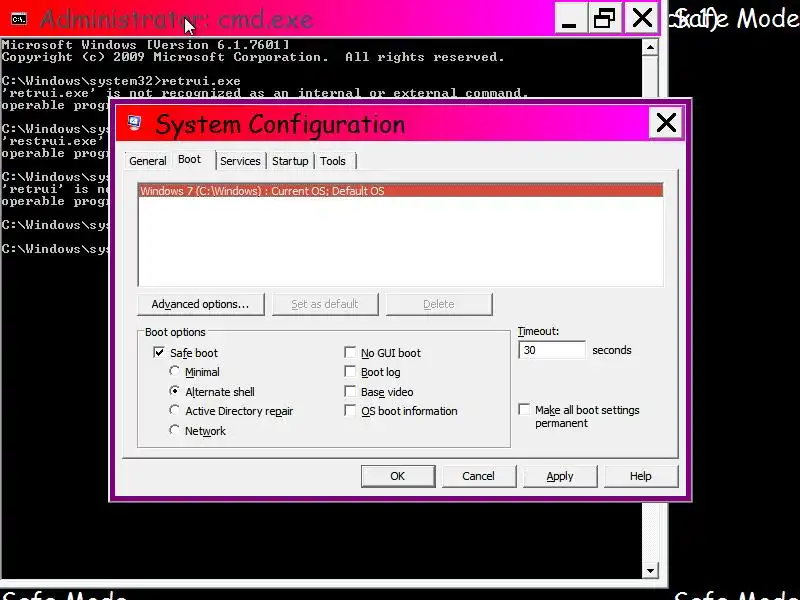This screenshot has height=600, width=800.
Task: Select the Windows 7 boot entry
Action: coord(401,191)
